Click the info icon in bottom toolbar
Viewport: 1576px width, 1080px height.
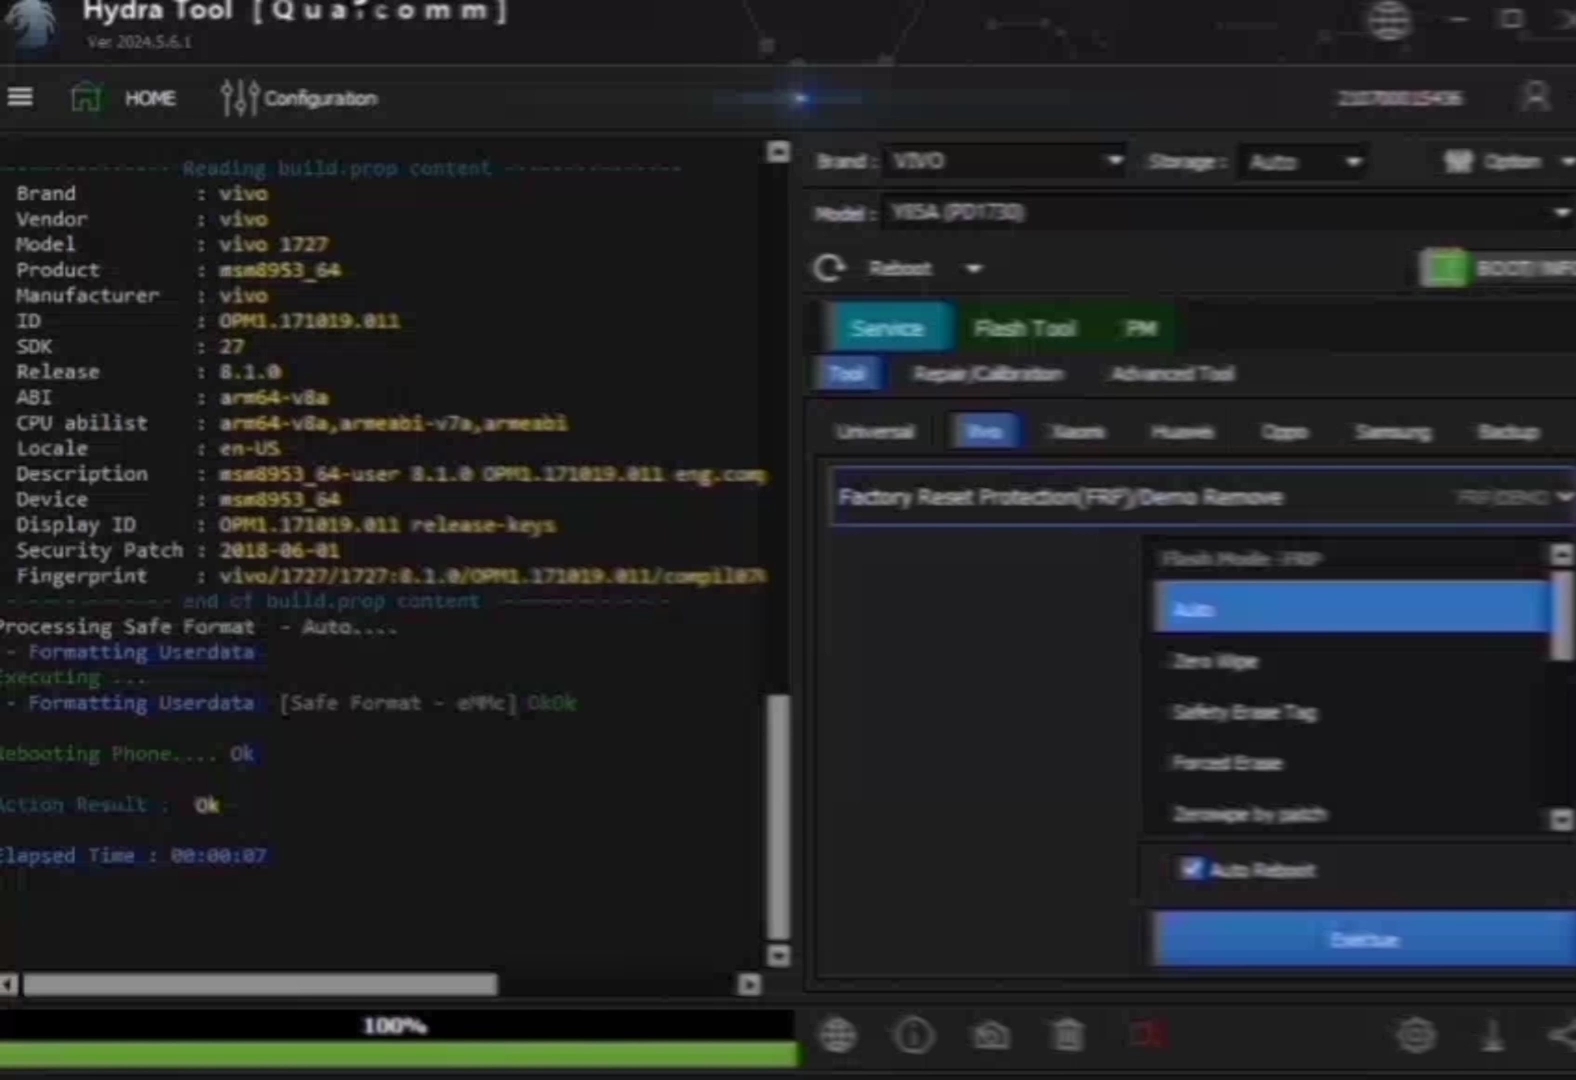point(913,1035)
